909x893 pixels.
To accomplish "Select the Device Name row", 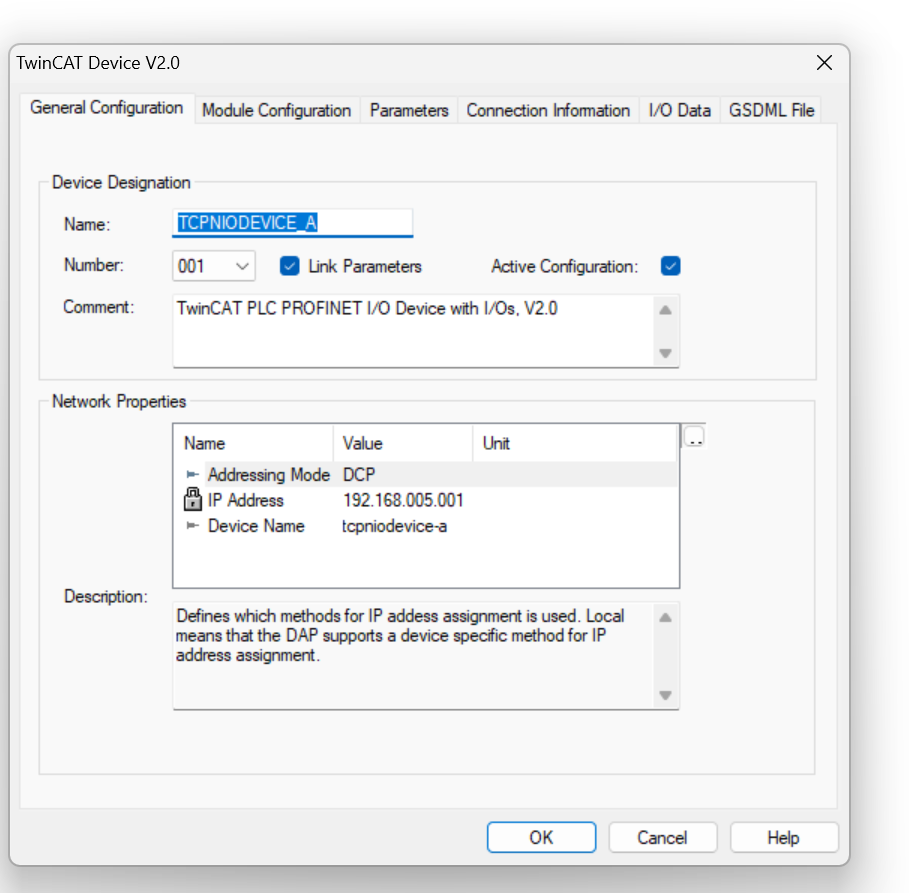I will point(426,526).
